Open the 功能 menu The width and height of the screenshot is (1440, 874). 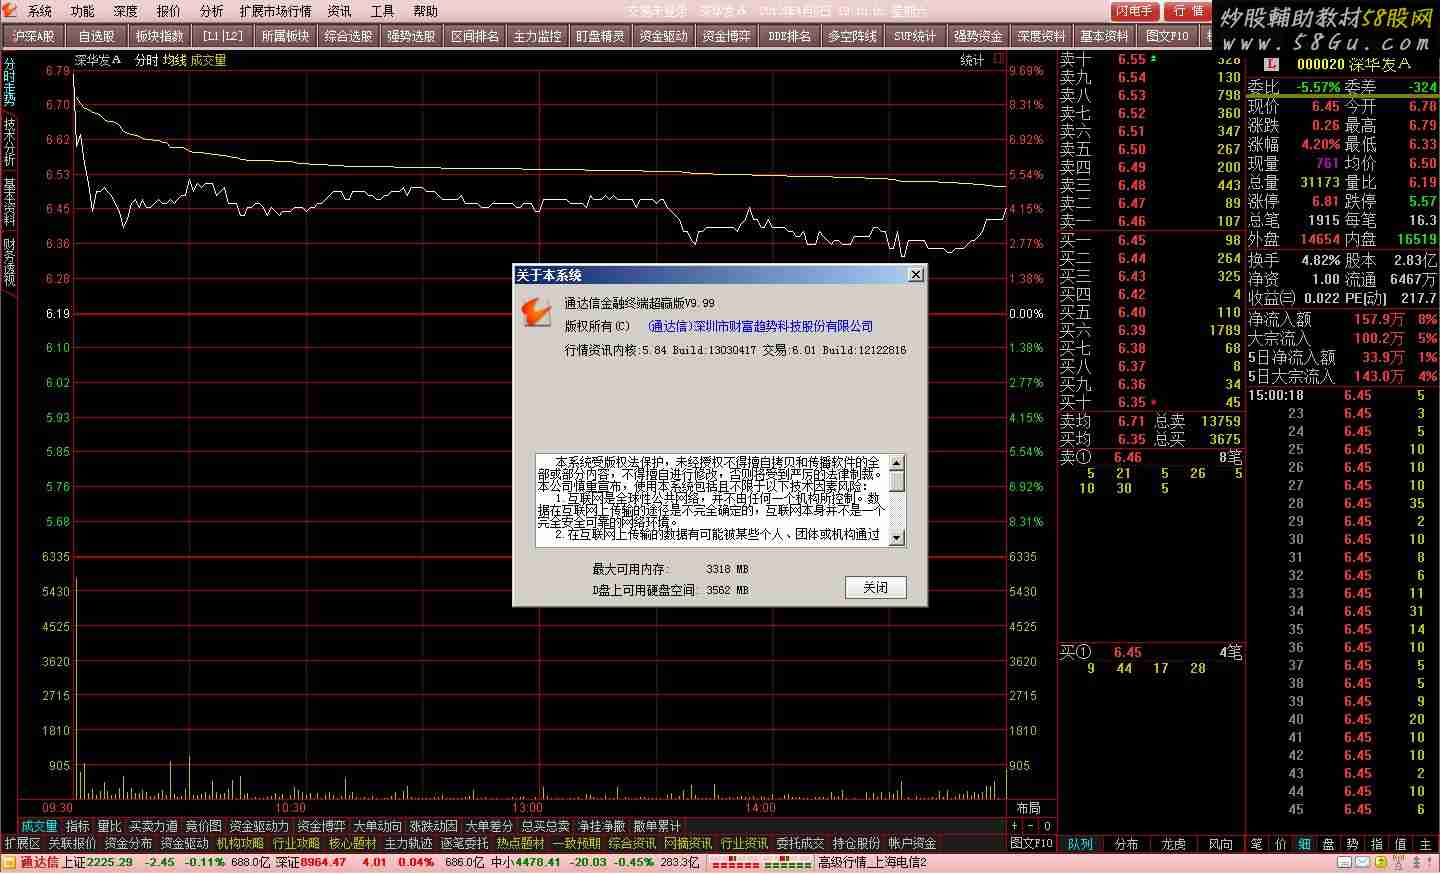[x=83, y=11]
